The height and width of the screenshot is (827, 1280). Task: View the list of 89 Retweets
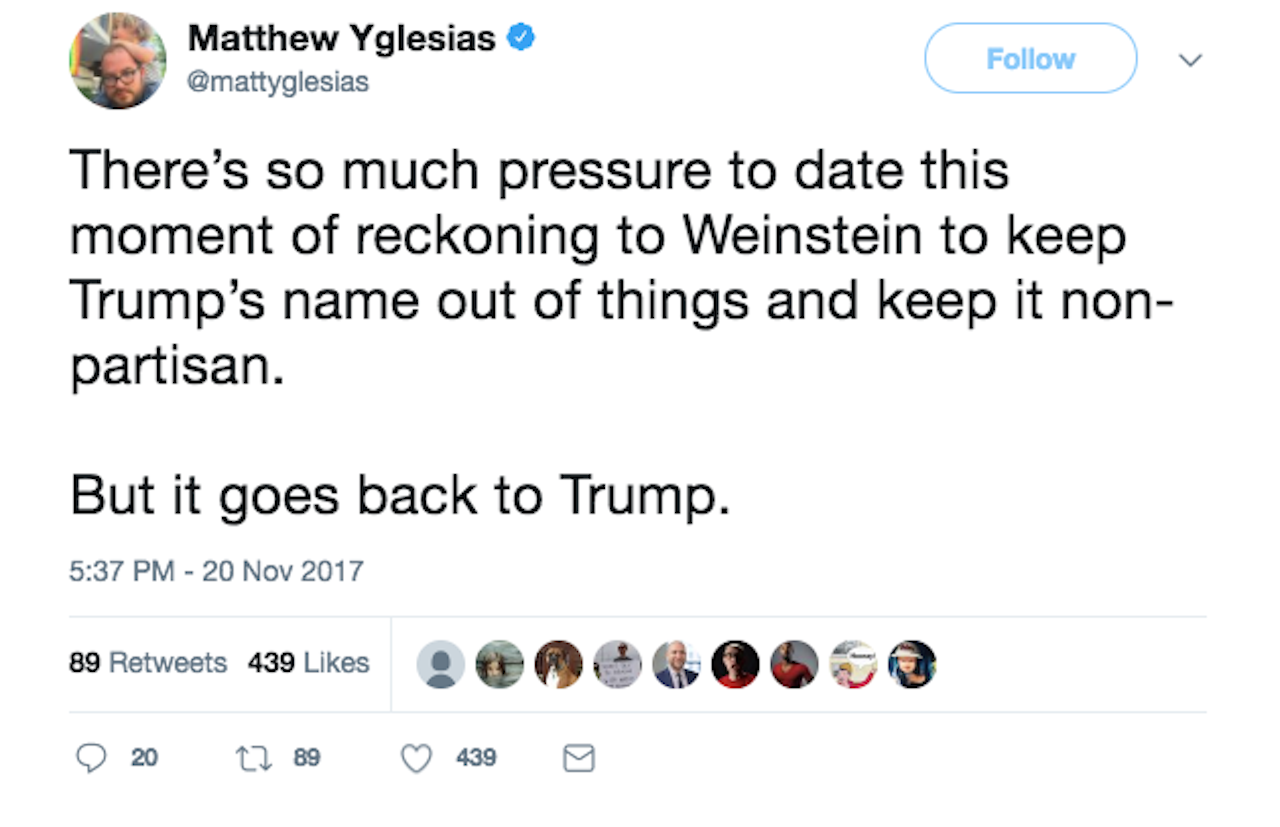point(148,663)
